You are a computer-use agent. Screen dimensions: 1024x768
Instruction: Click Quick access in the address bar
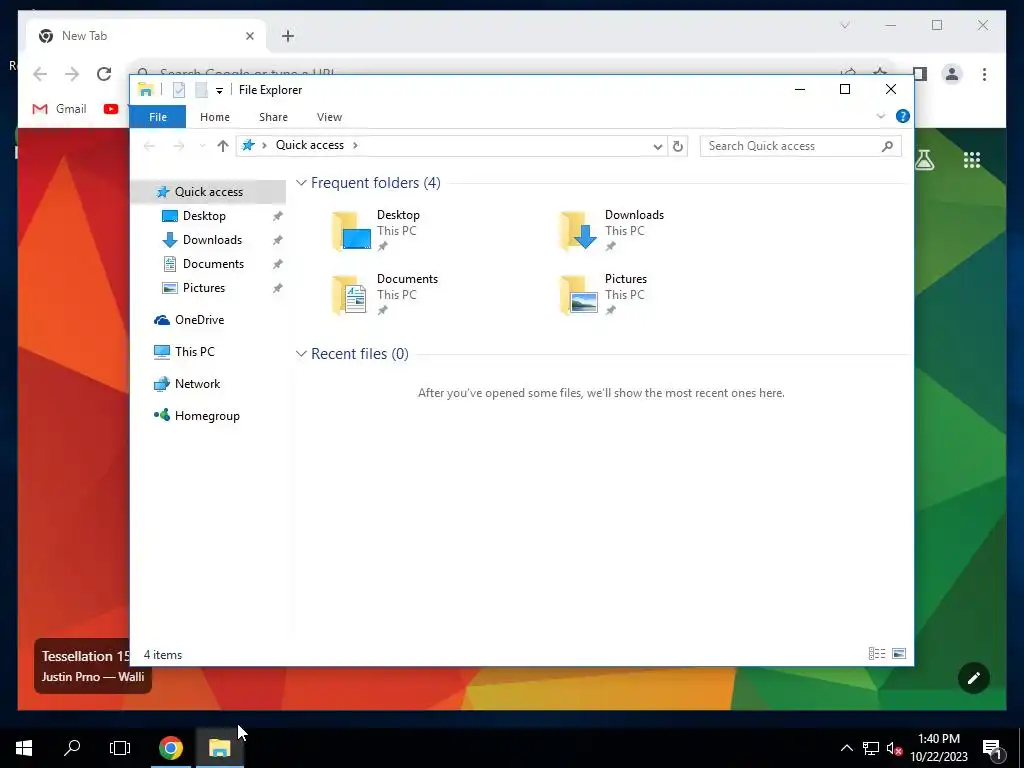(x=310, y=145)
